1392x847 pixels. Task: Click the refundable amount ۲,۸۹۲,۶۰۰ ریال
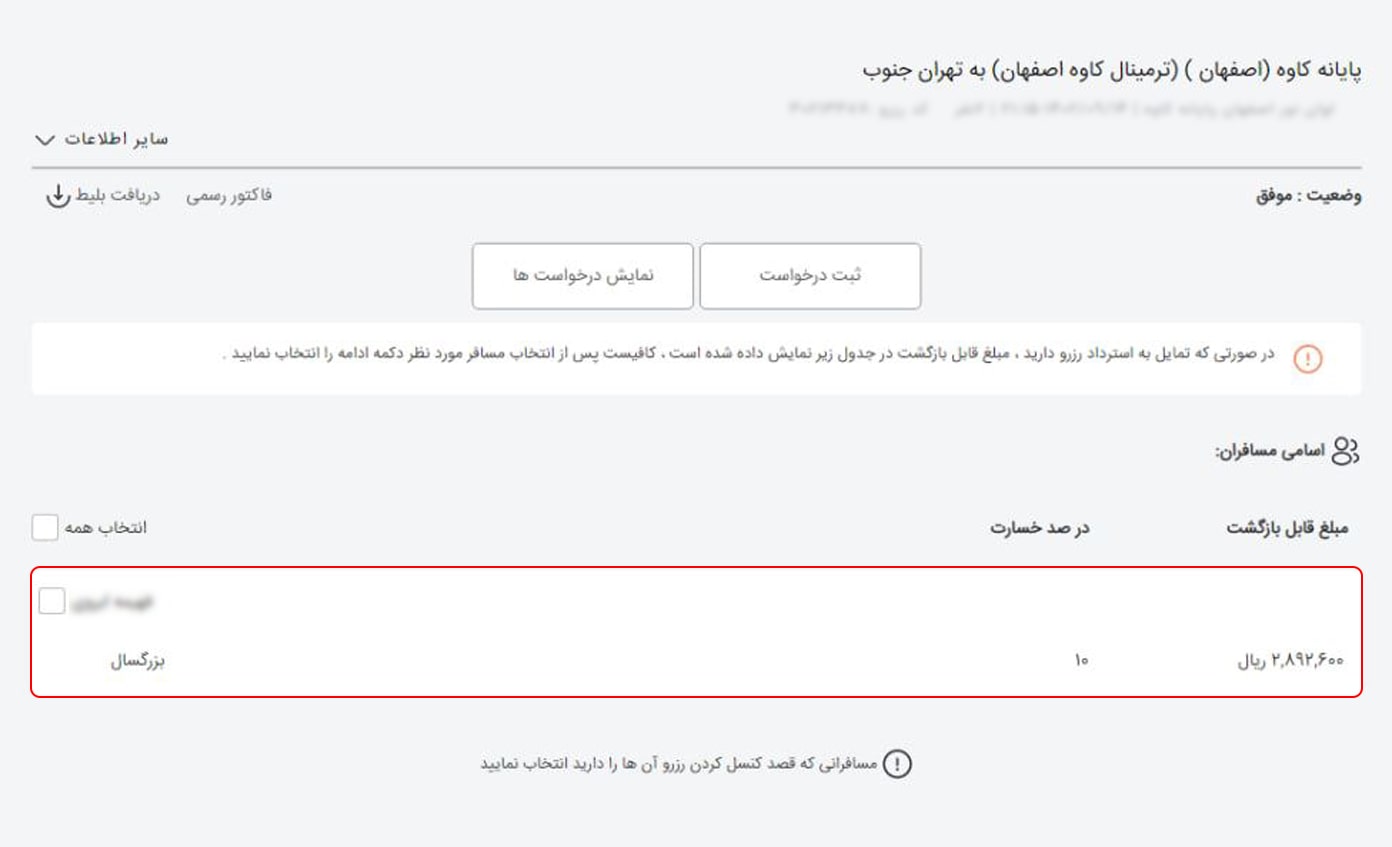(x=1291, y=661)
